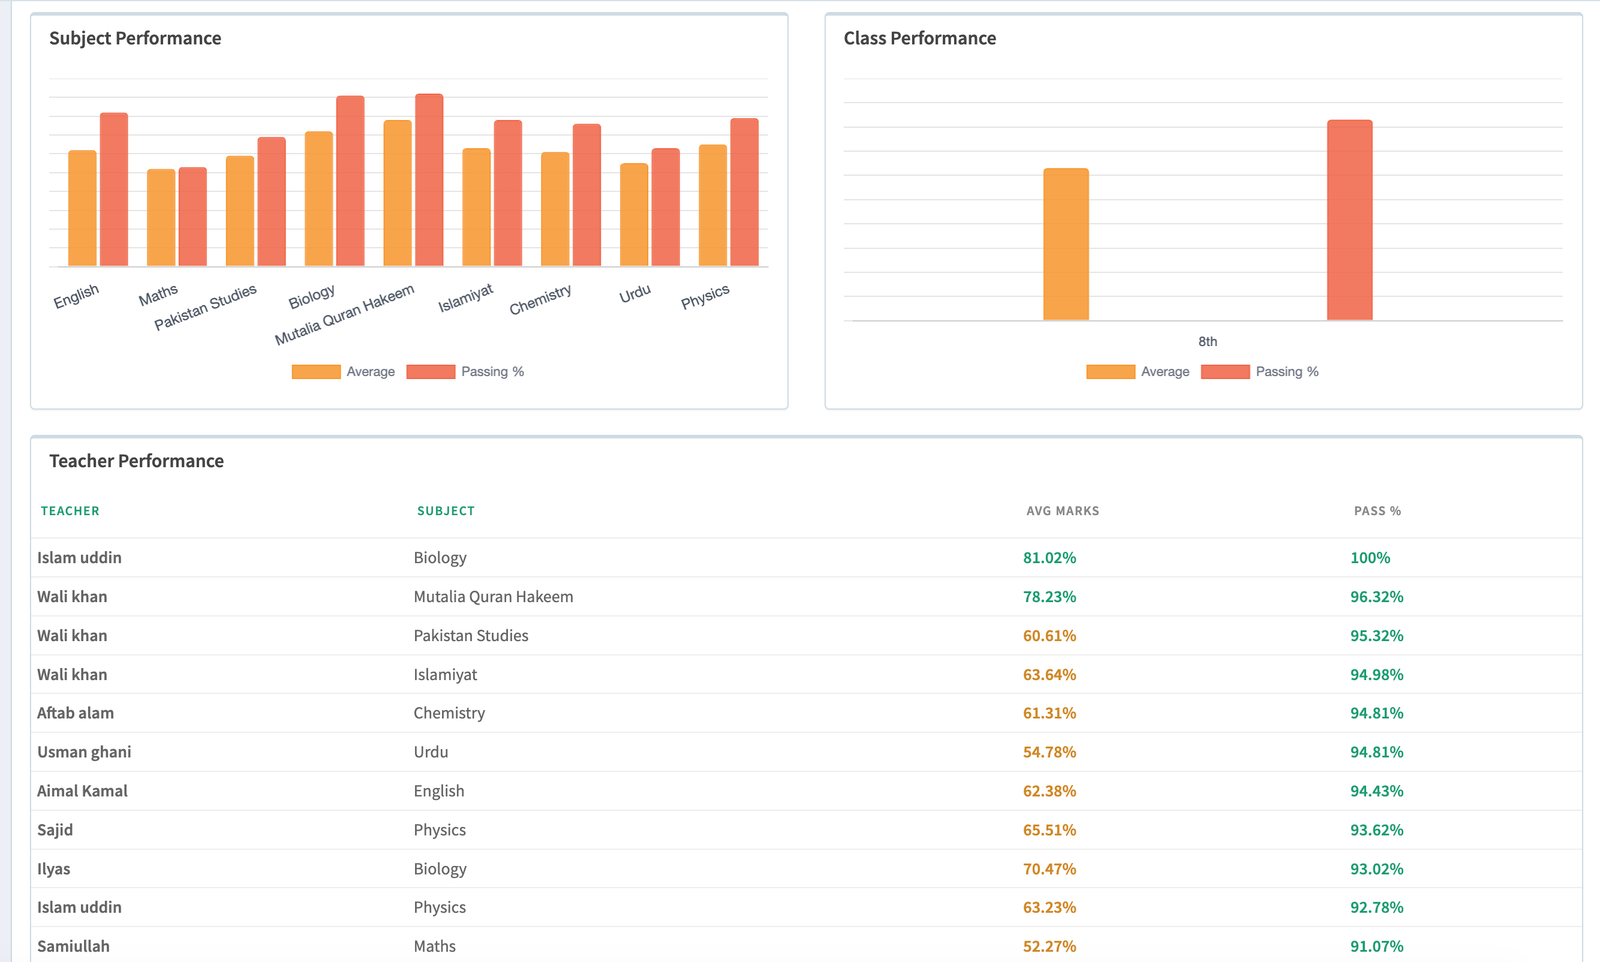Screen dimensions: 1600x962
Task: Click the Maths Passing % bar
Action: point(193,217)
